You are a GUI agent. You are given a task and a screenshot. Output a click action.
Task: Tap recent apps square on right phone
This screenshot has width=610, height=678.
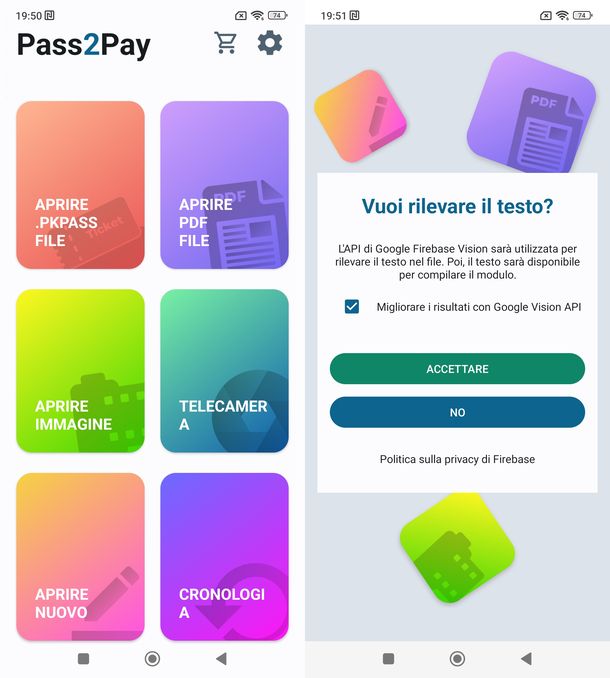click(389, 659)
